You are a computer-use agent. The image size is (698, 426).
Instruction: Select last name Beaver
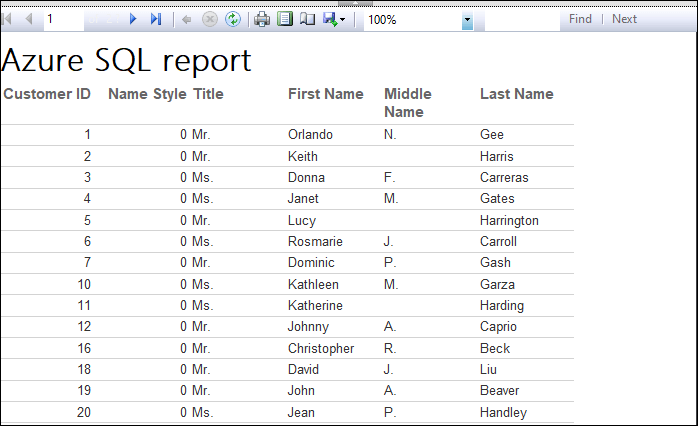(499, 390)
